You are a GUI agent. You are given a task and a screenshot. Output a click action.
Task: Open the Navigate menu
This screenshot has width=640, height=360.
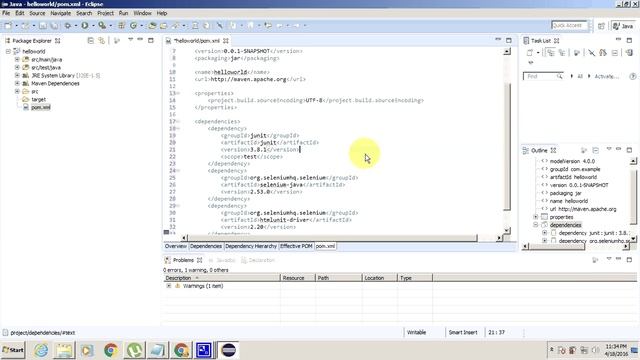[x=60, y=13]
